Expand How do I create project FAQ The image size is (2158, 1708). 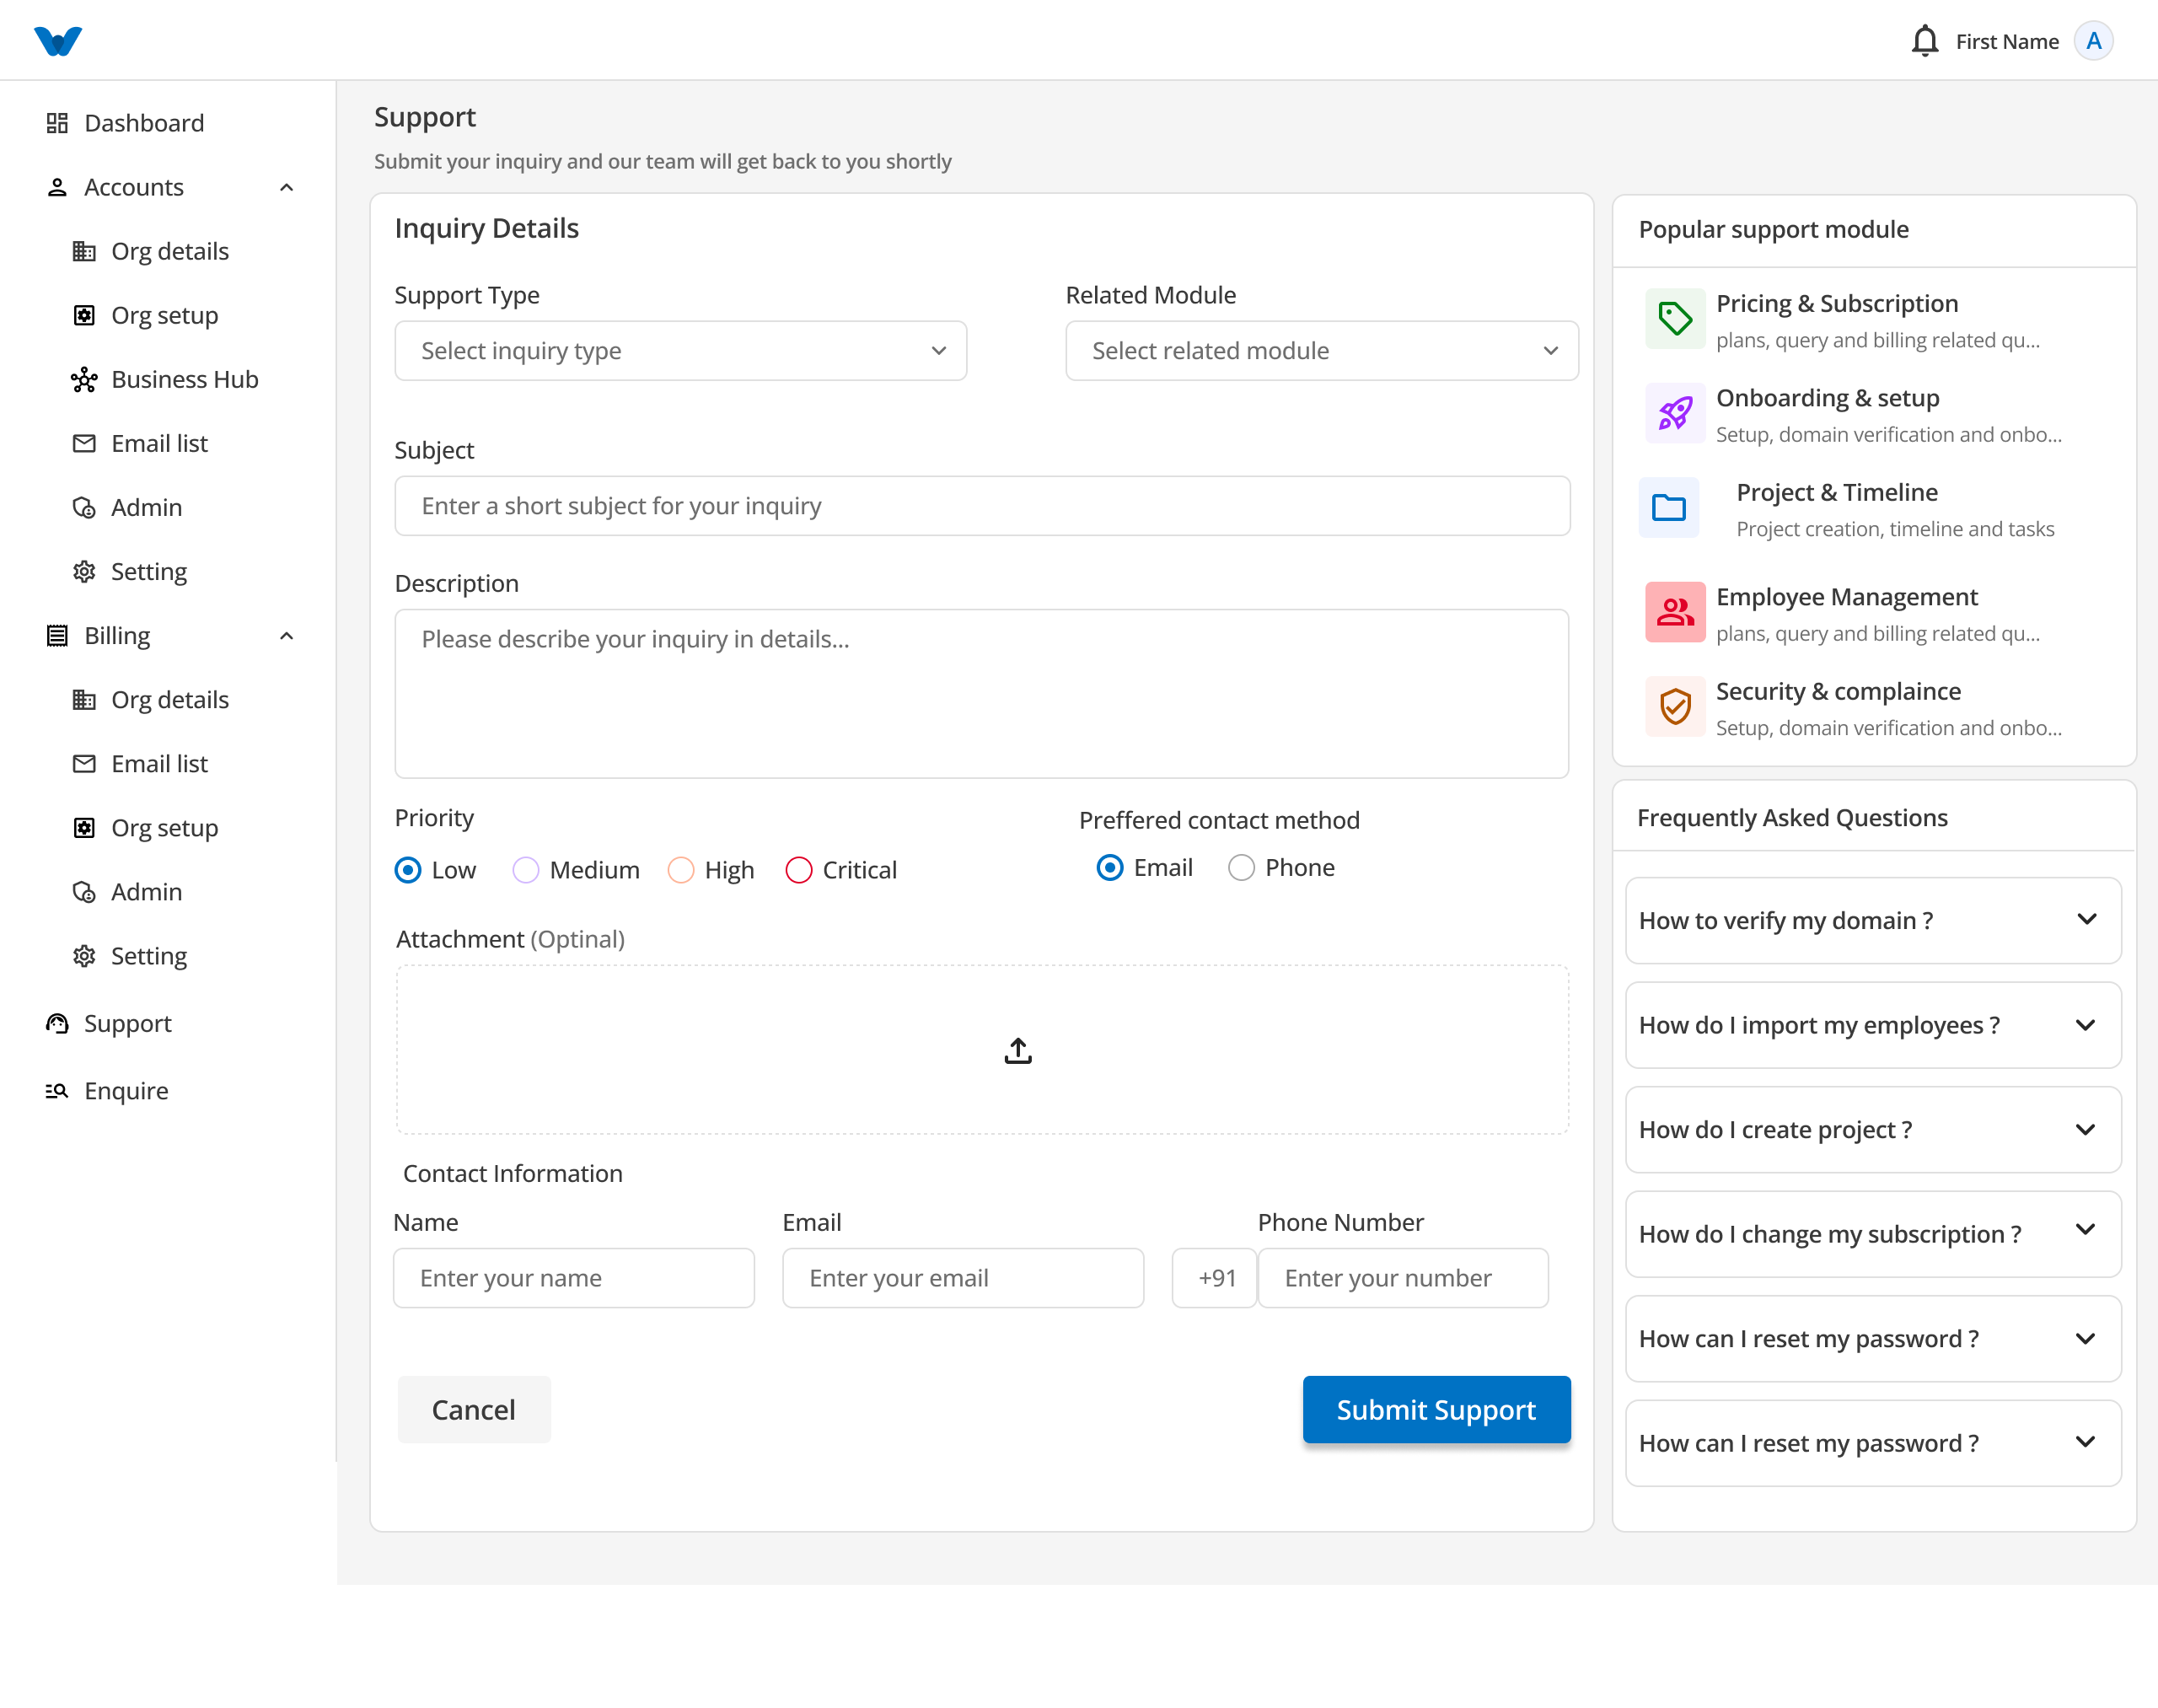tap(1873, 1129)
